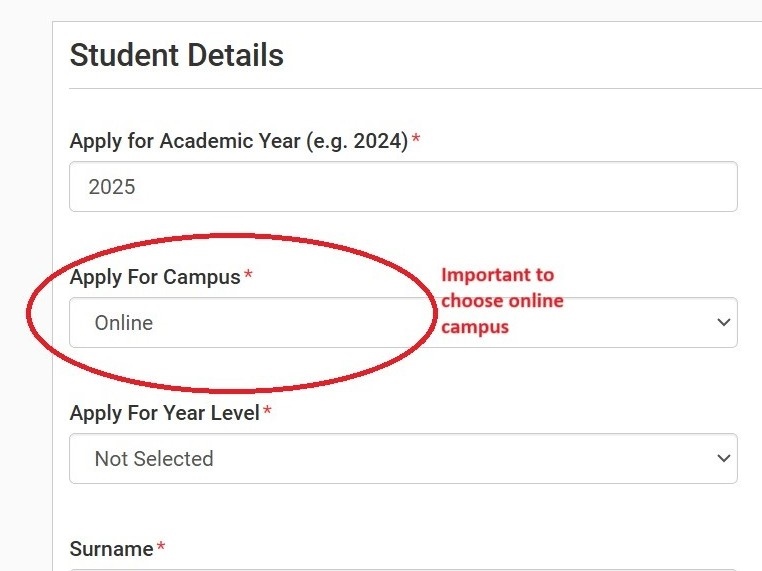Click the chevron arrow on Campus dropdown
The height and width of the screenshot is (571, 762).
[x=724, y=323]
